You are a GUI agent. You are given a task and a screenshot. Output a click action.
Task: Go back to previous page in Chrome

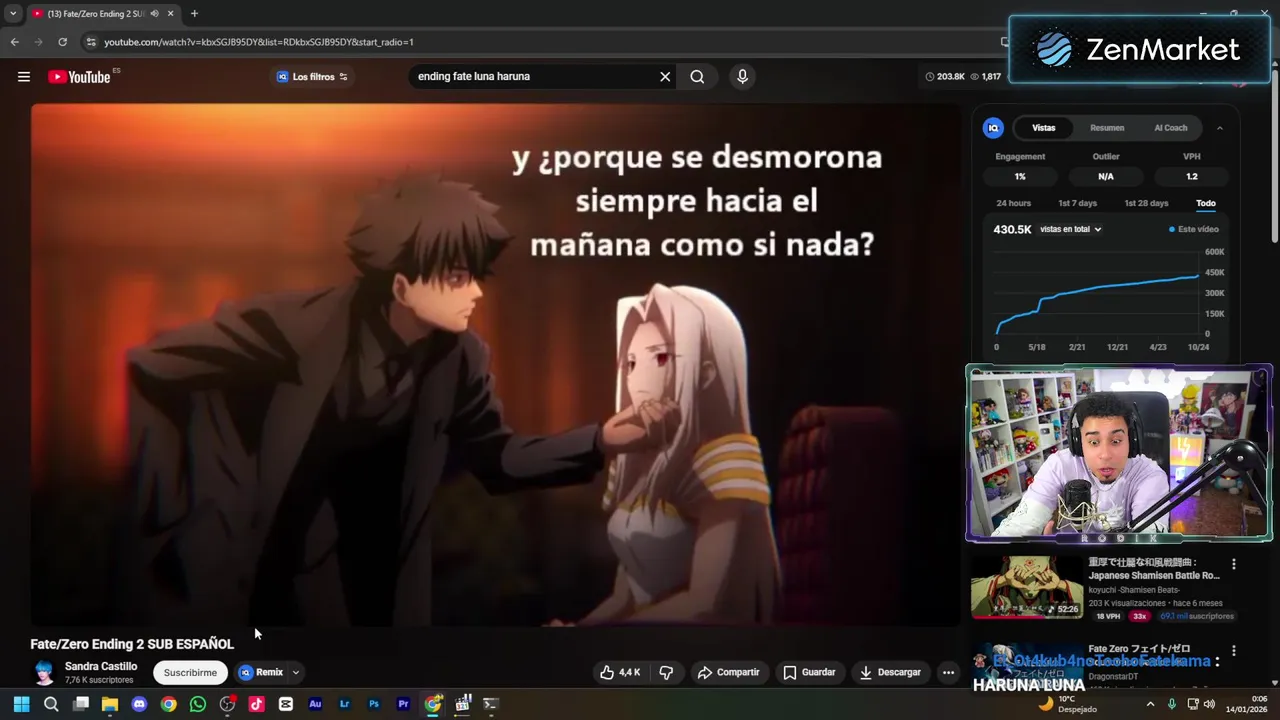click(x=14, y=42)
